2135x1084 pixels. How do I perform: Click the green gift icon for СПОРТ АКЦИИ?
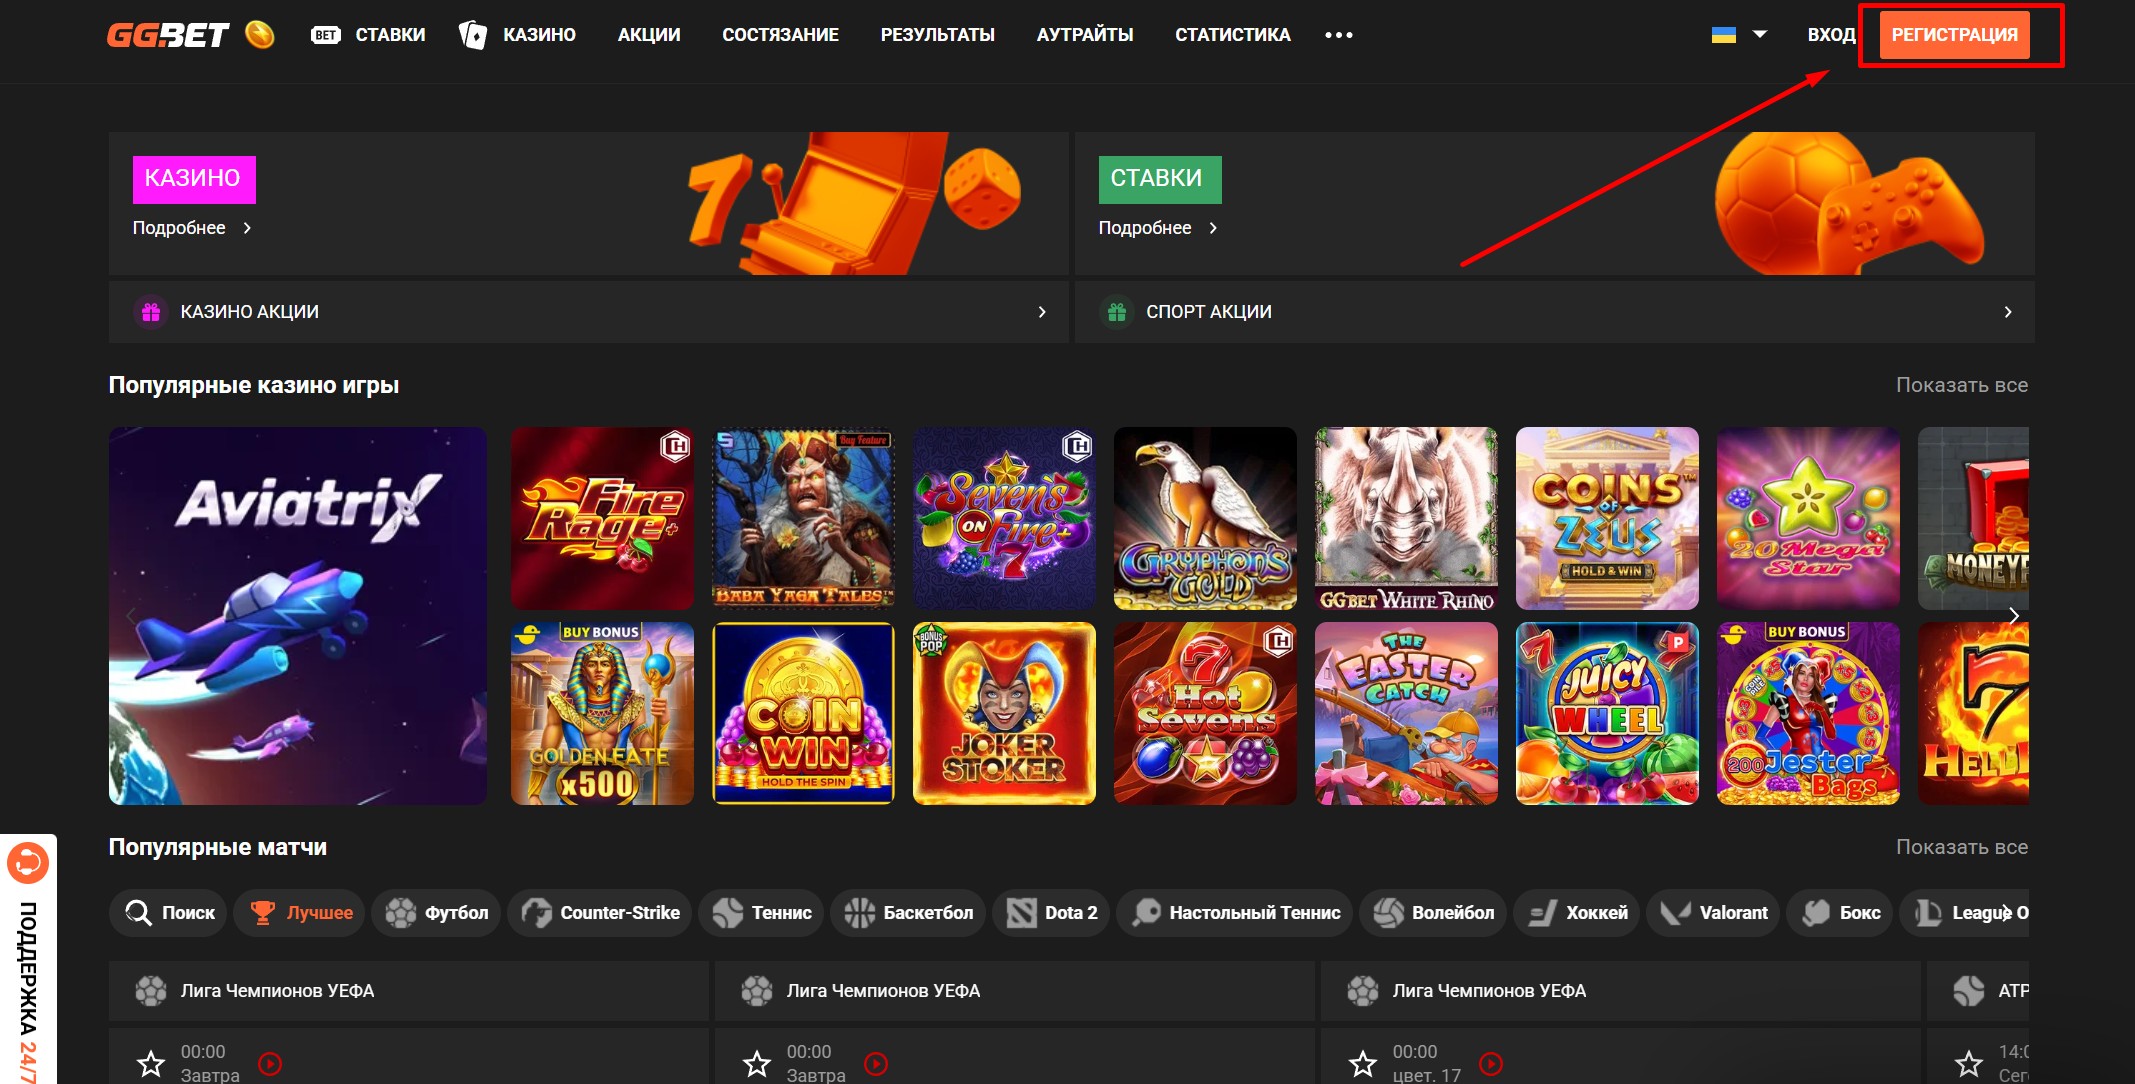(1117, 312)
